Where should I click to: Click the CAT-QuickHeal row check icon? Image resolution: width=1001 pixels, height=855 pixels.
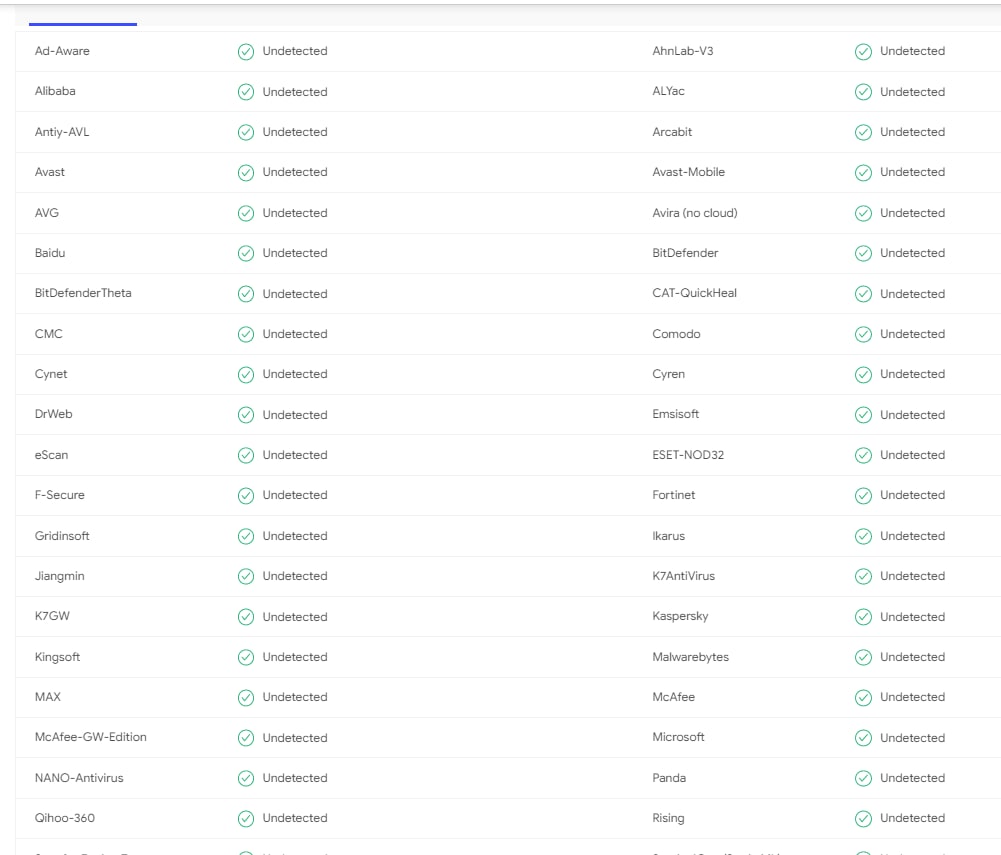[863, 294]
